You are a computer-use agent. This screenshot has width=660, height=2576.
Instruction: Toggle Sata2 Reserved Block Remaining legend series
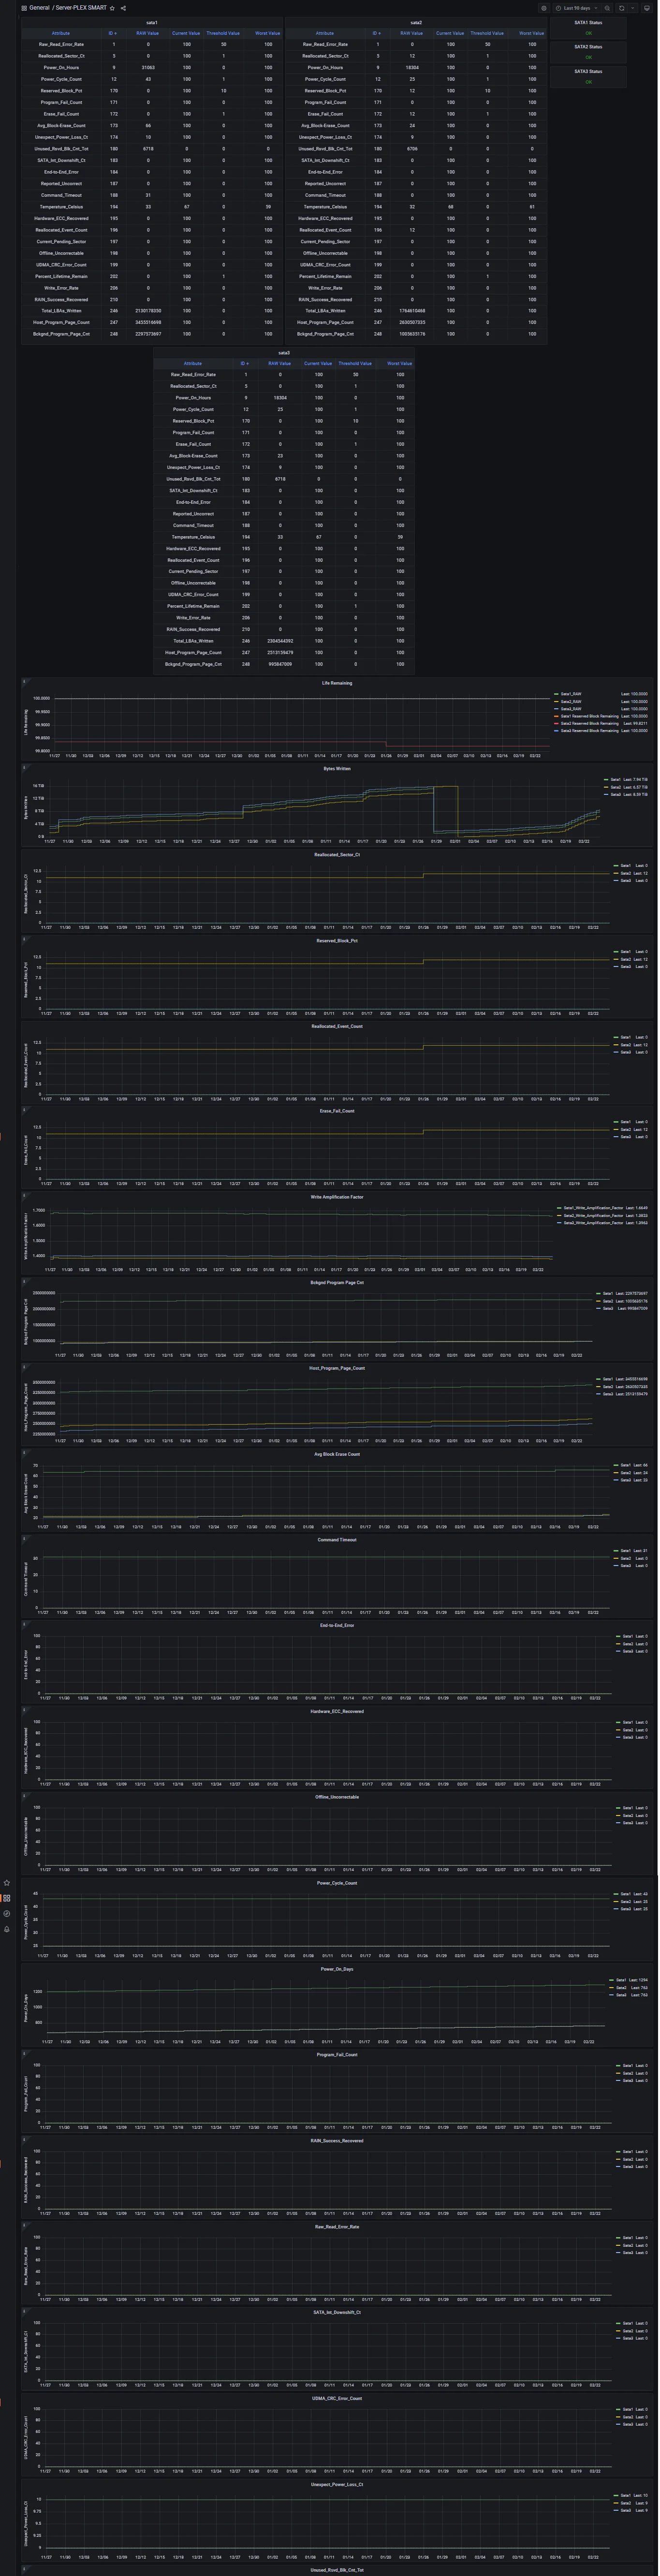[589, 723]
